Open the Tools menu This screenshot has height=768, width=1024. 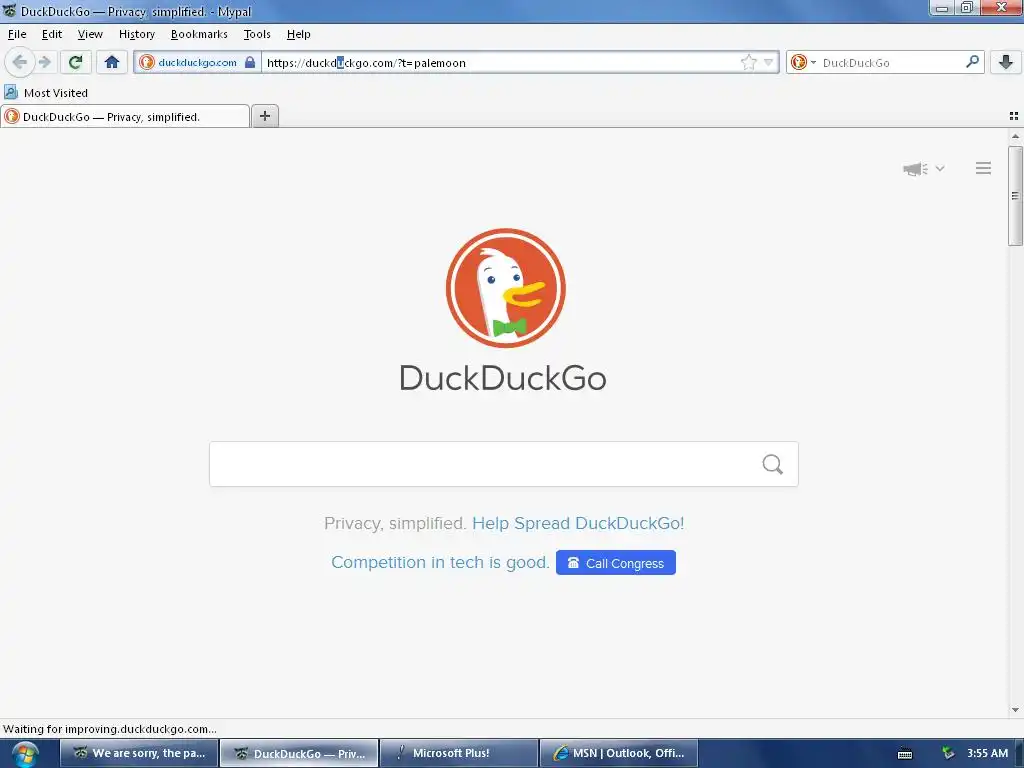pos(257,34)
